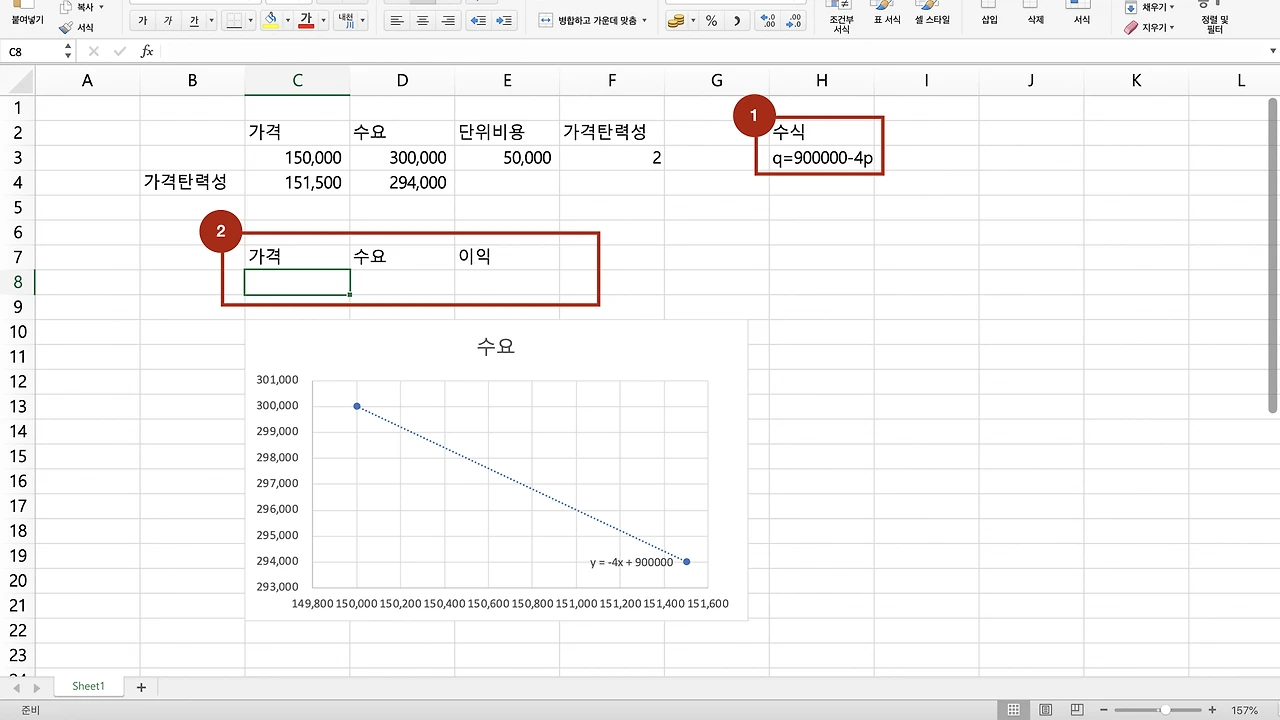Click the cell Format (서식) button
Image resolution: width=1280 pixels, height=720 pixels.
coord(1082,13)
